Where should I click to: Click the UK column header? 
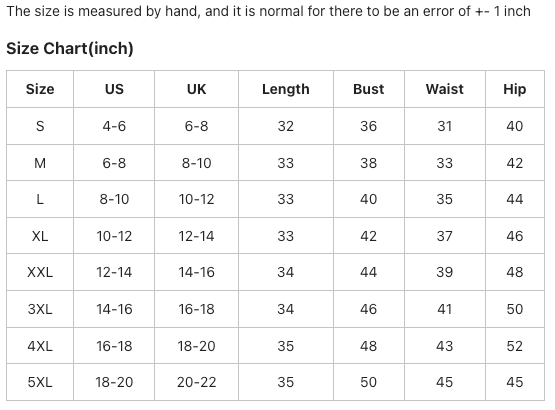[196, 89]
